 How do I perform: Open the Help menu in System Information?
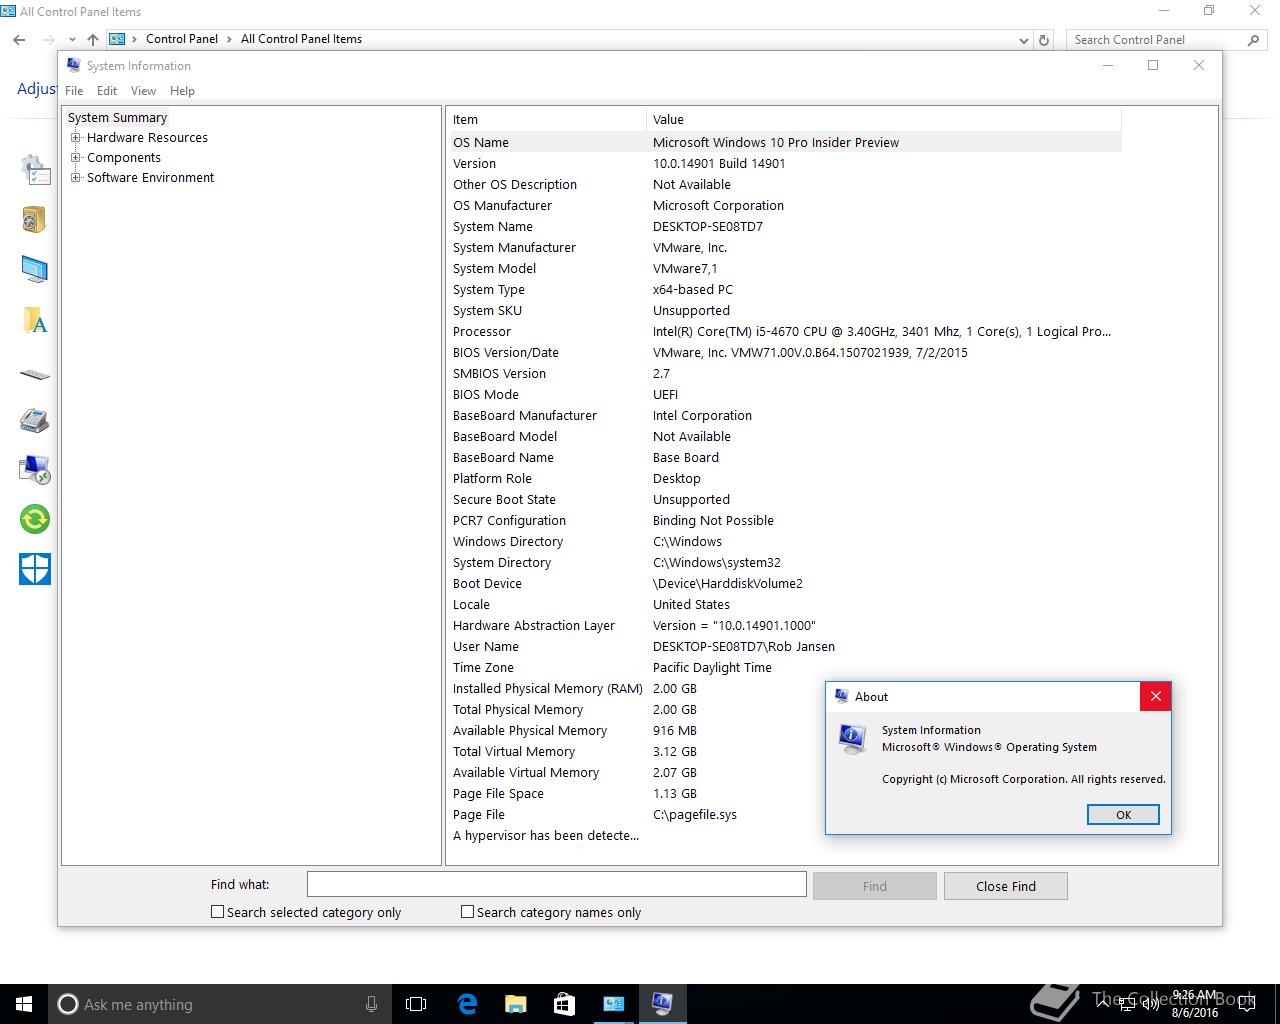[182, 90]
